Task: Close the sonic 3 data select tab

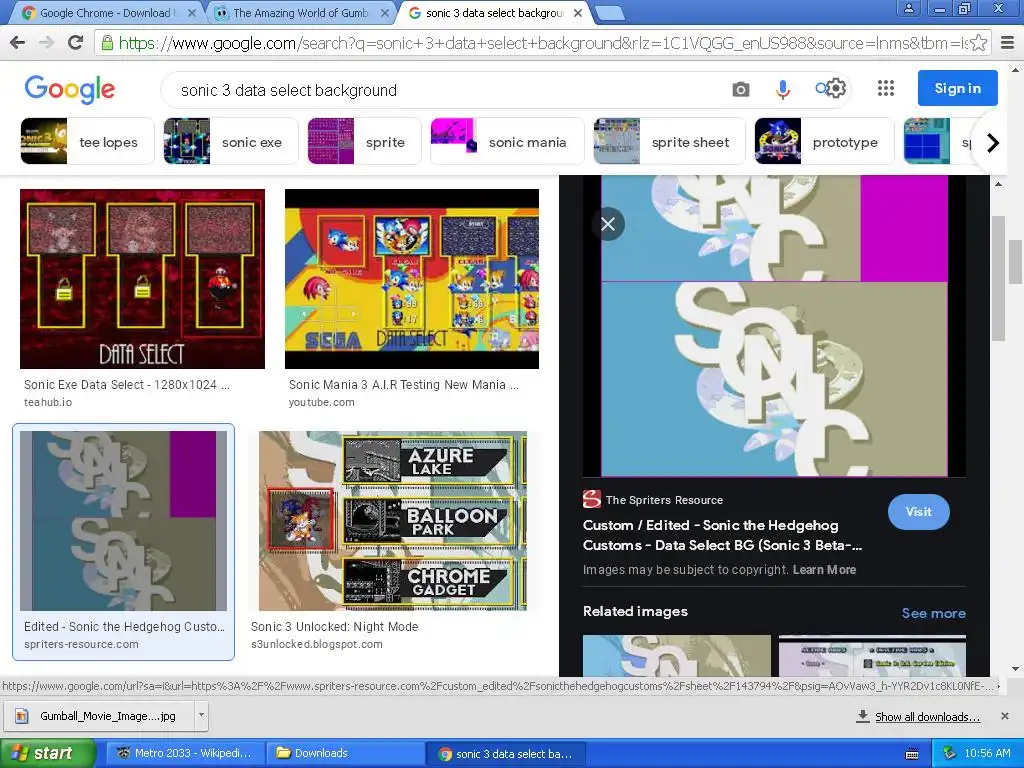Action: pos(578,12)
